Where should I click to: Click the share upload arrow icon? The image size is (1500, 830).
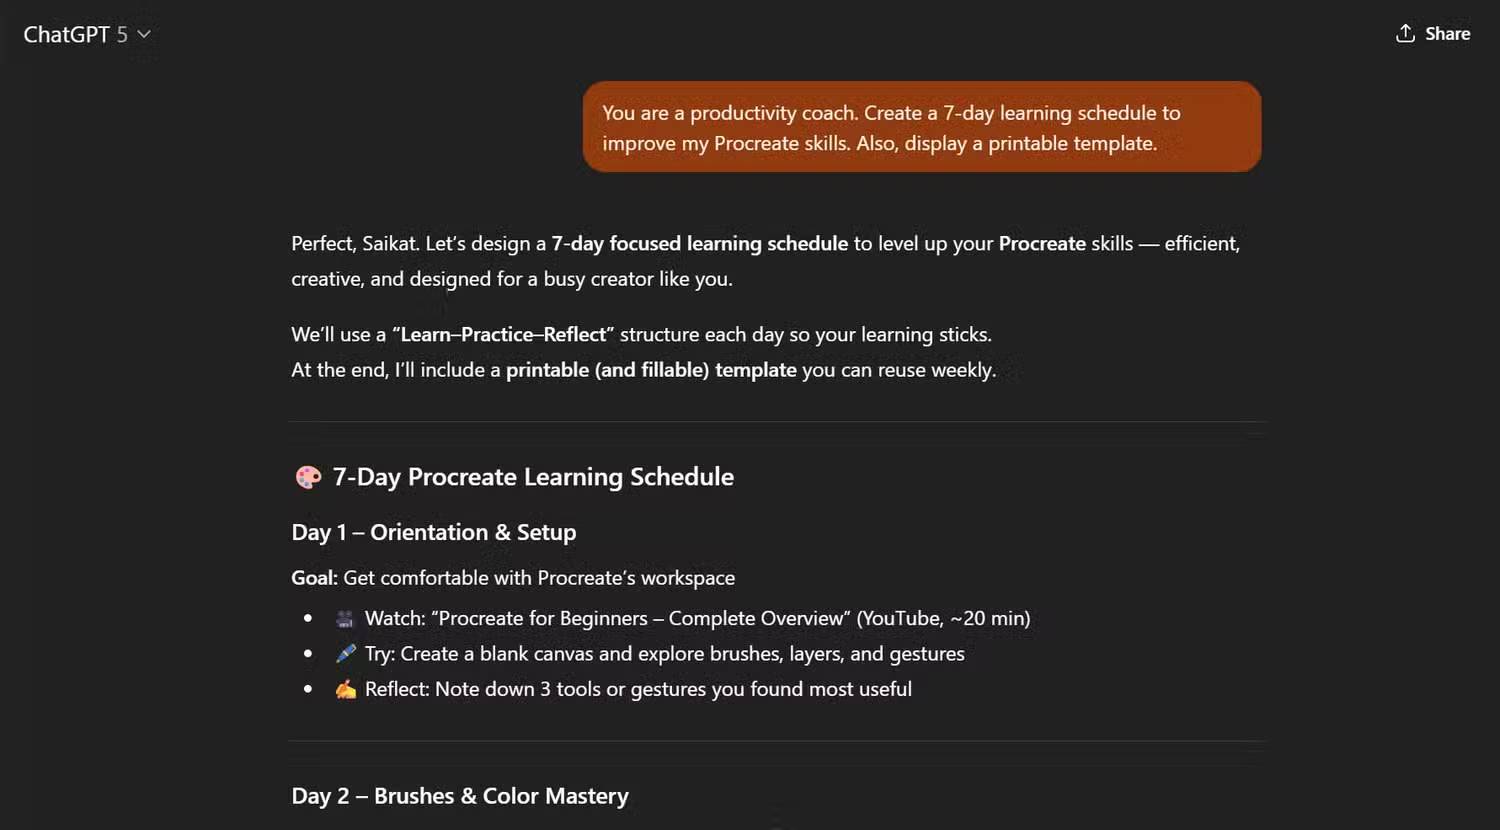pos(1405,33)
